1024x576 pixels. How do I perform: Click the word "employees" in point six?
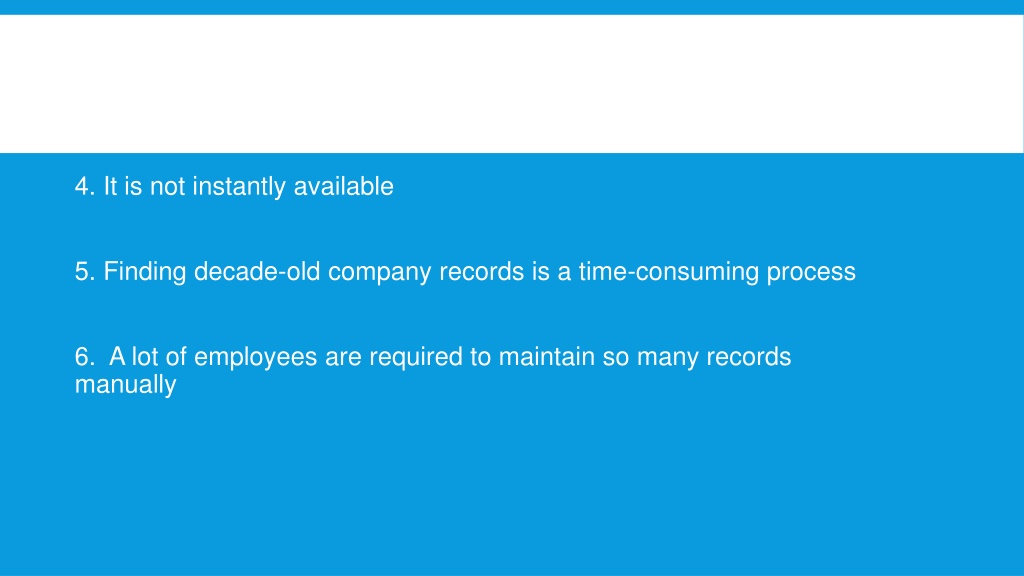255,357
